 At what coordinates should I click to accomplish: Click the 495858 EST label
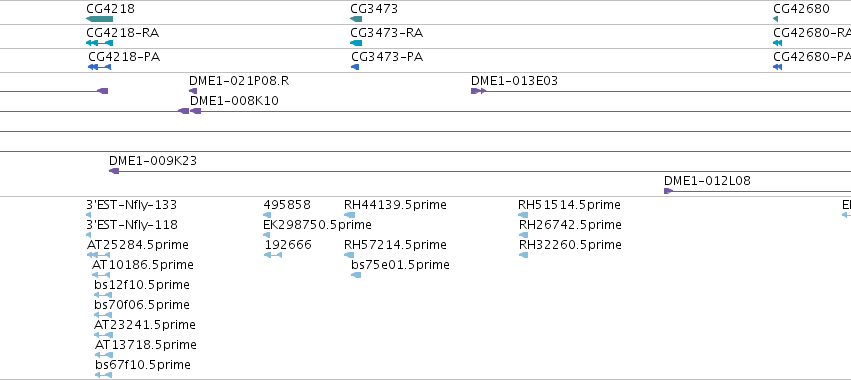pyautogui.click(x=287, y=205)
